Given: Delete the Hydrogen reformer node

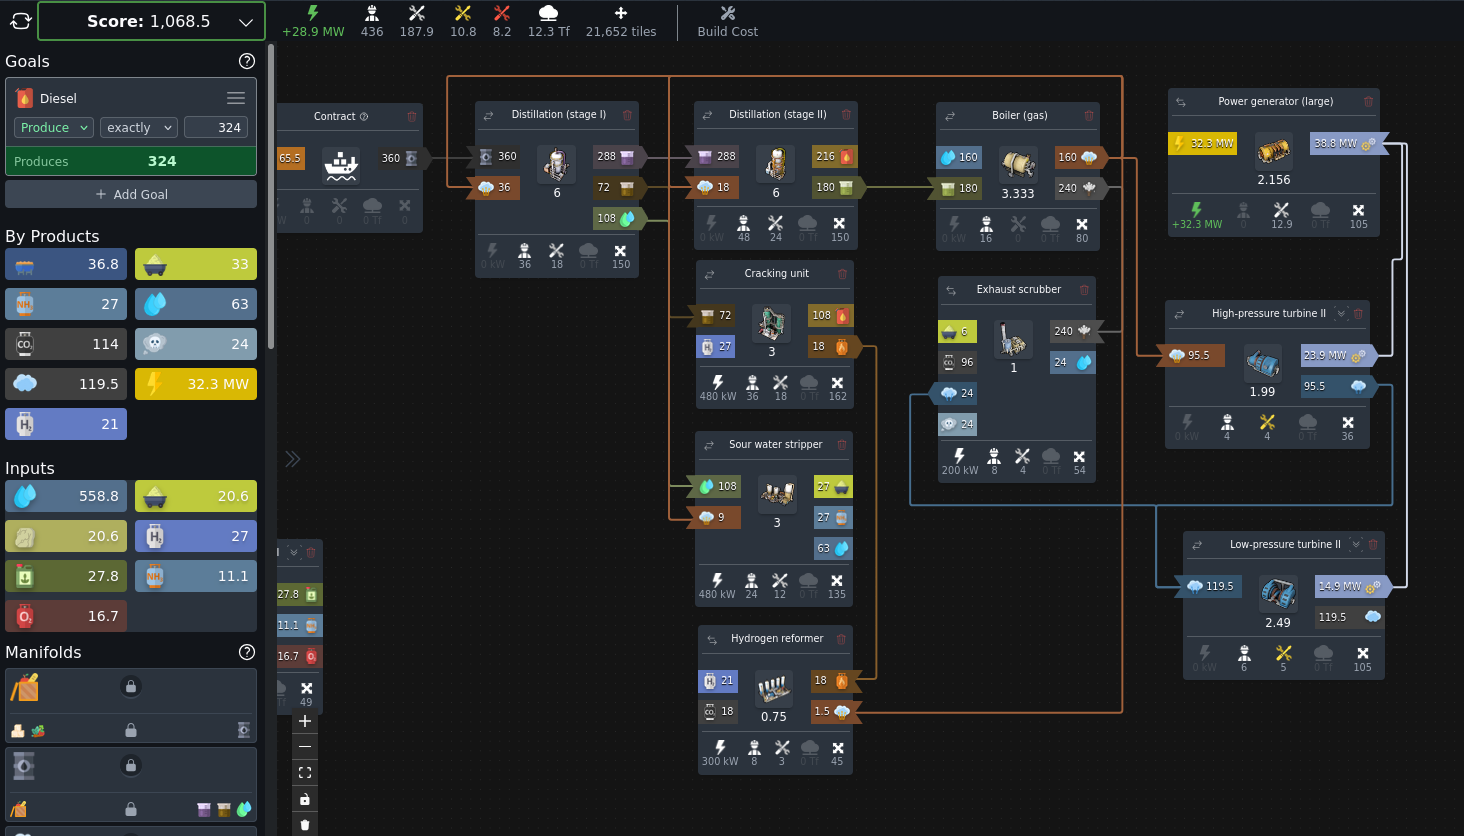Looking at the screenshot, I should click(841, 639).
